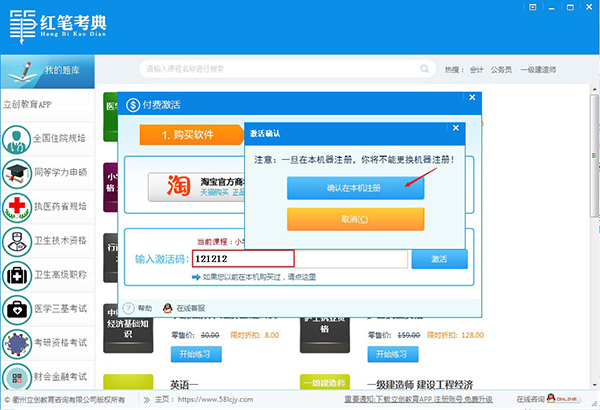Select 卫生高级职称 medical kit icon

(x=16, y=276)
